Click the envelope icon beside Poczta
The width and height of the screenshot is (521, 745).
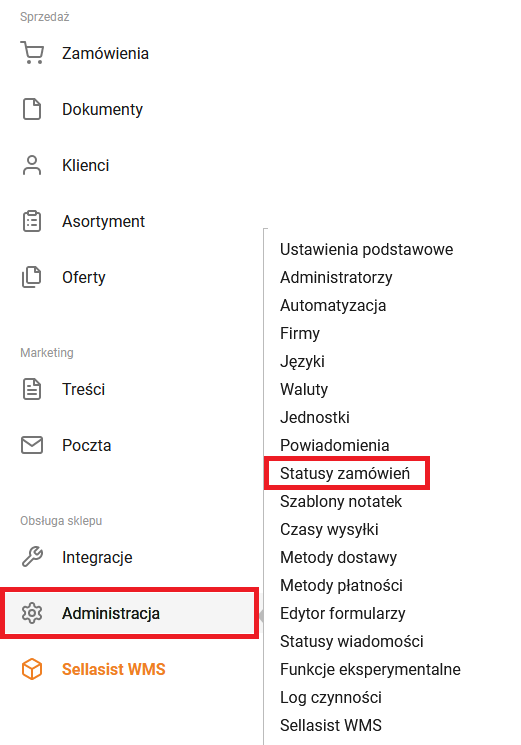click(32, 445)
